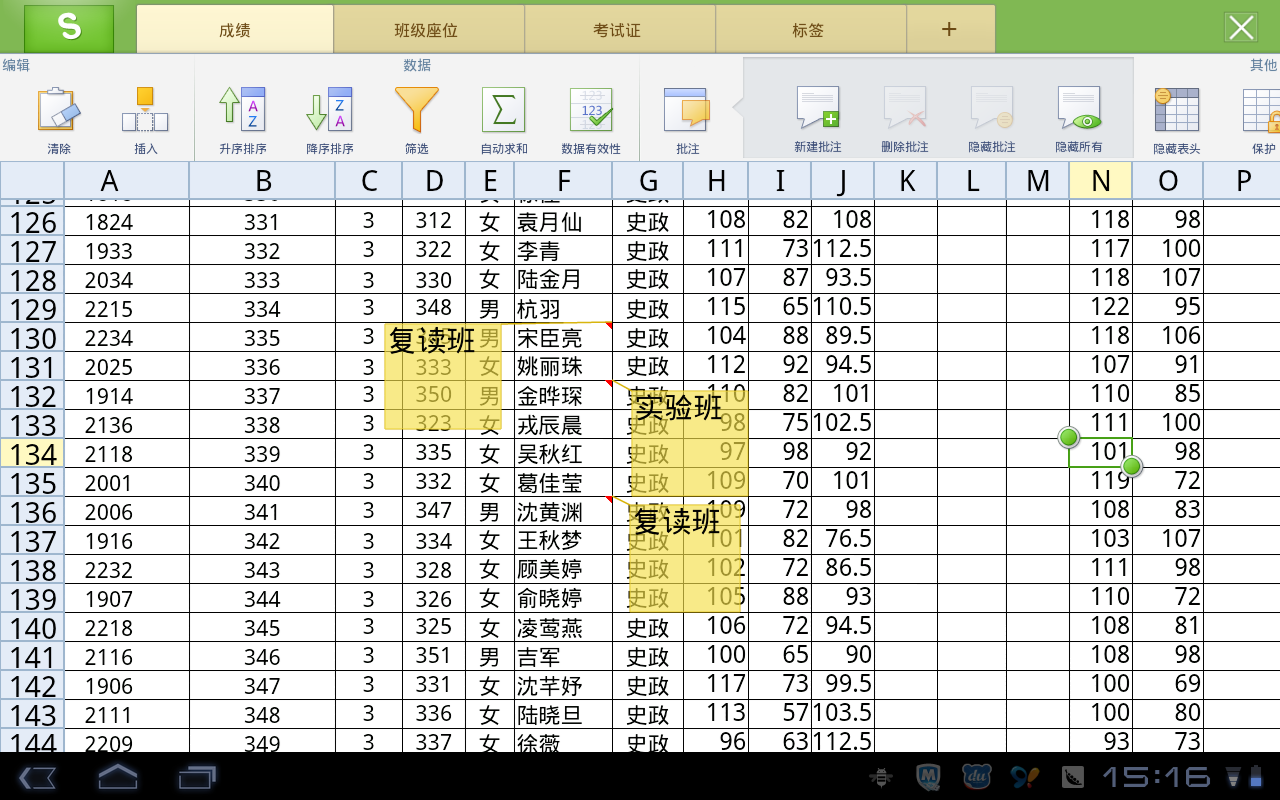Tap the Android back button

coord(37,777)
